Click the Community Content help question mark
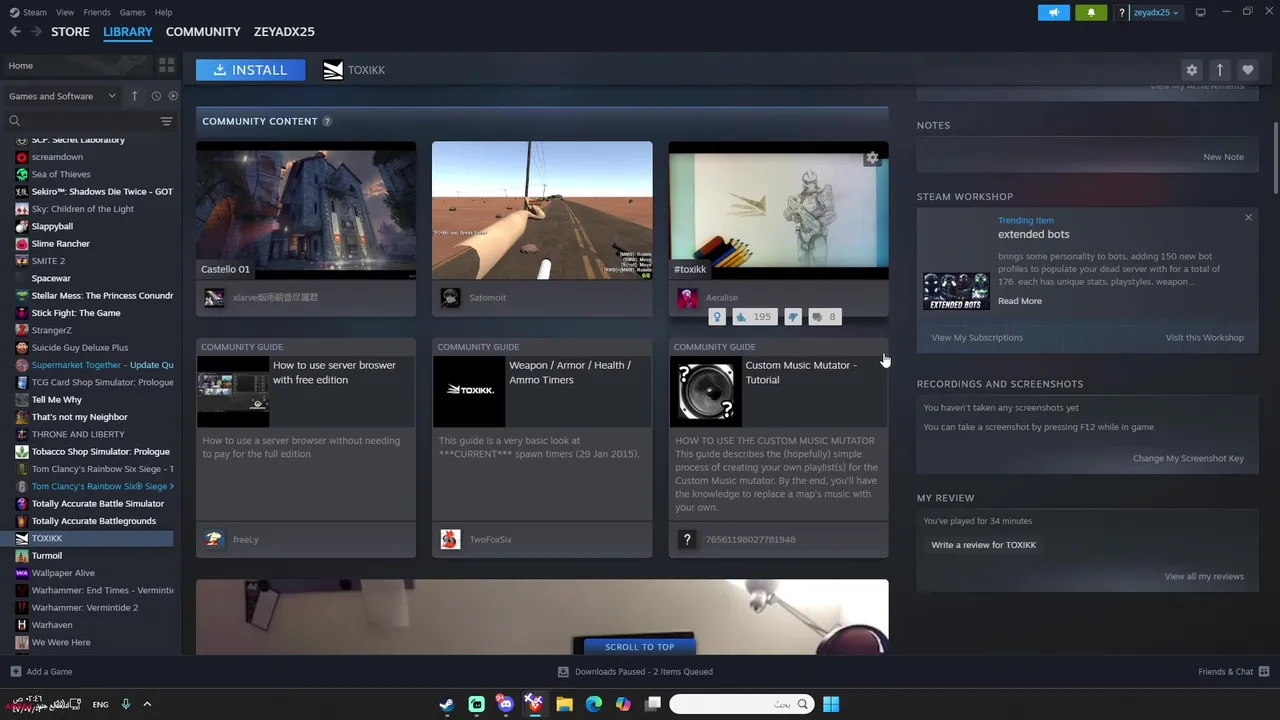 (x=327, y=121)
